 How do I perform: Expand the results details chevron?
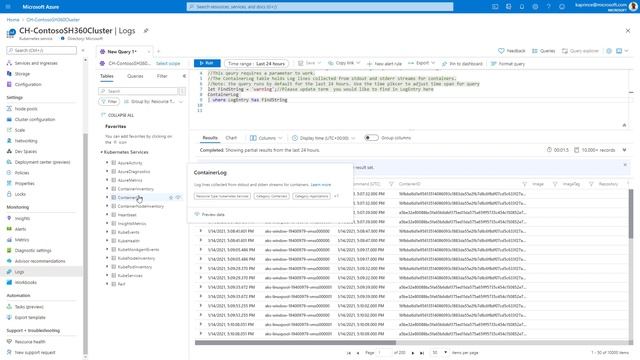624,150
